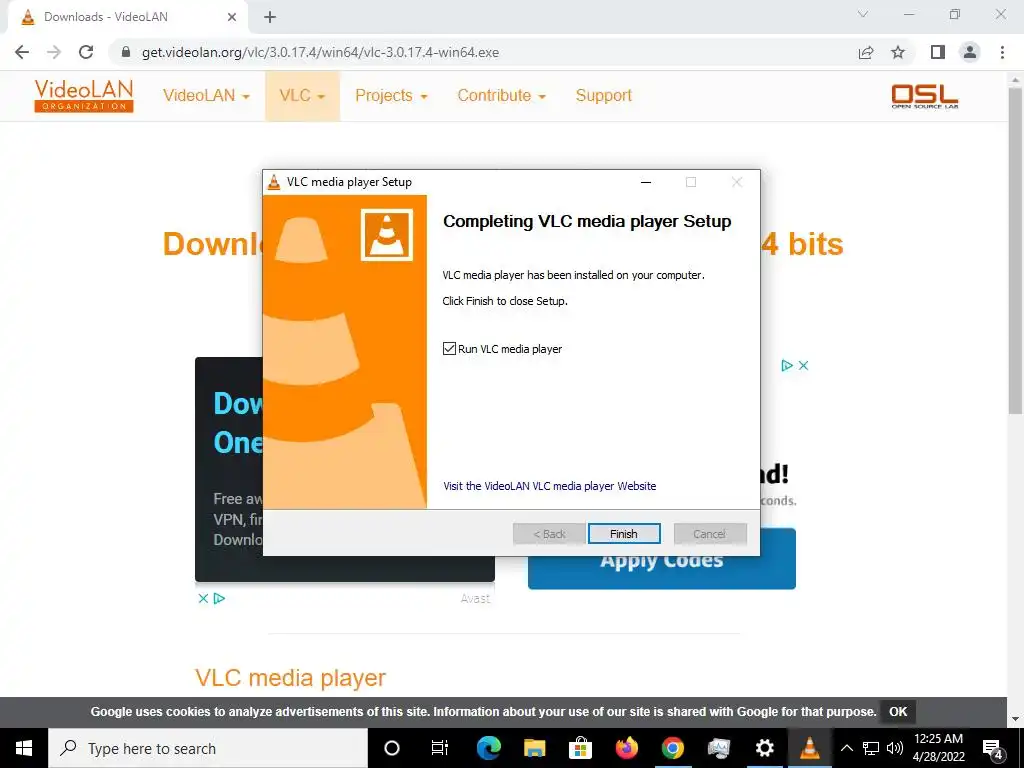Viewport: 1024px width, 768px height.
Task: Click the VLC media player heading link
Action: [290, 678]
